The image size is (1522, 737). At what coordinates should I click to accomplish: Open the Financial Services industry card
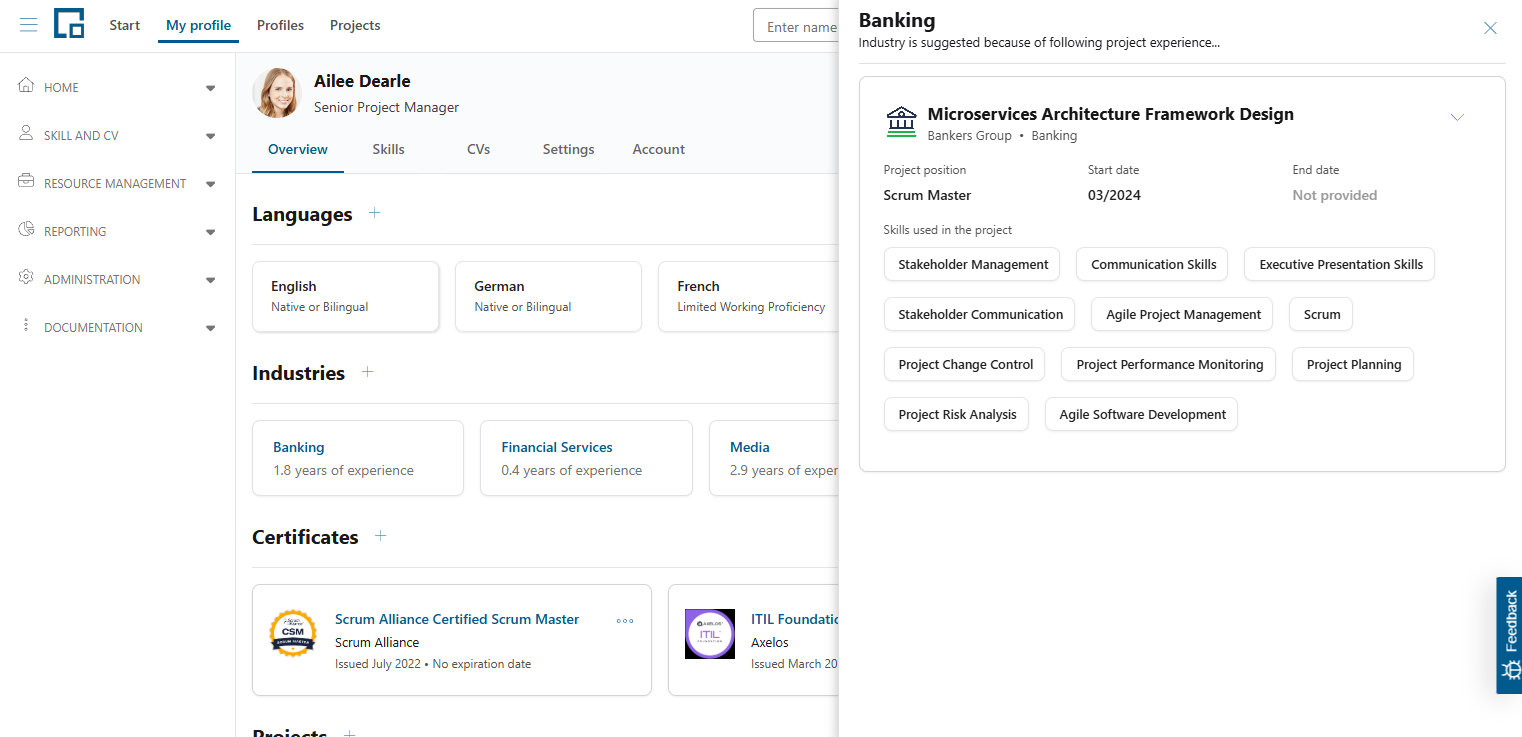[x=586, y=458]
